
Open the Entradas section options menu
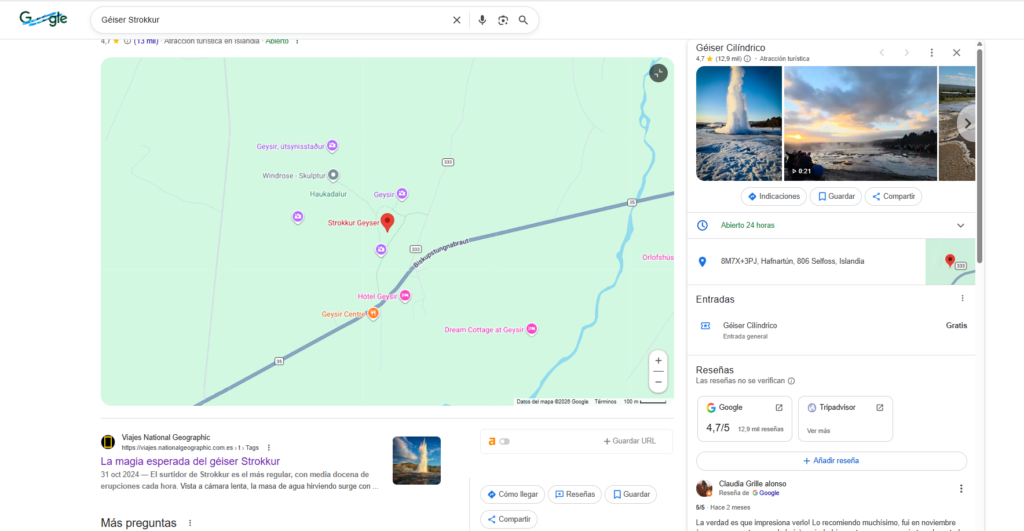tap(962, 298)
